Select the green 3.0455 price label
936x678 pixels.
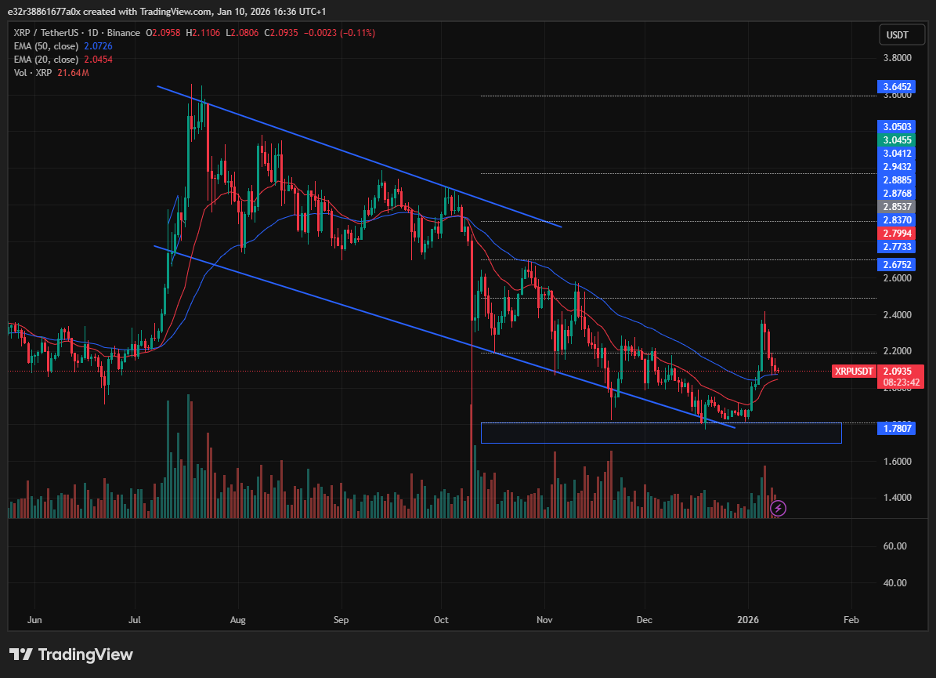tap(897, 140)
